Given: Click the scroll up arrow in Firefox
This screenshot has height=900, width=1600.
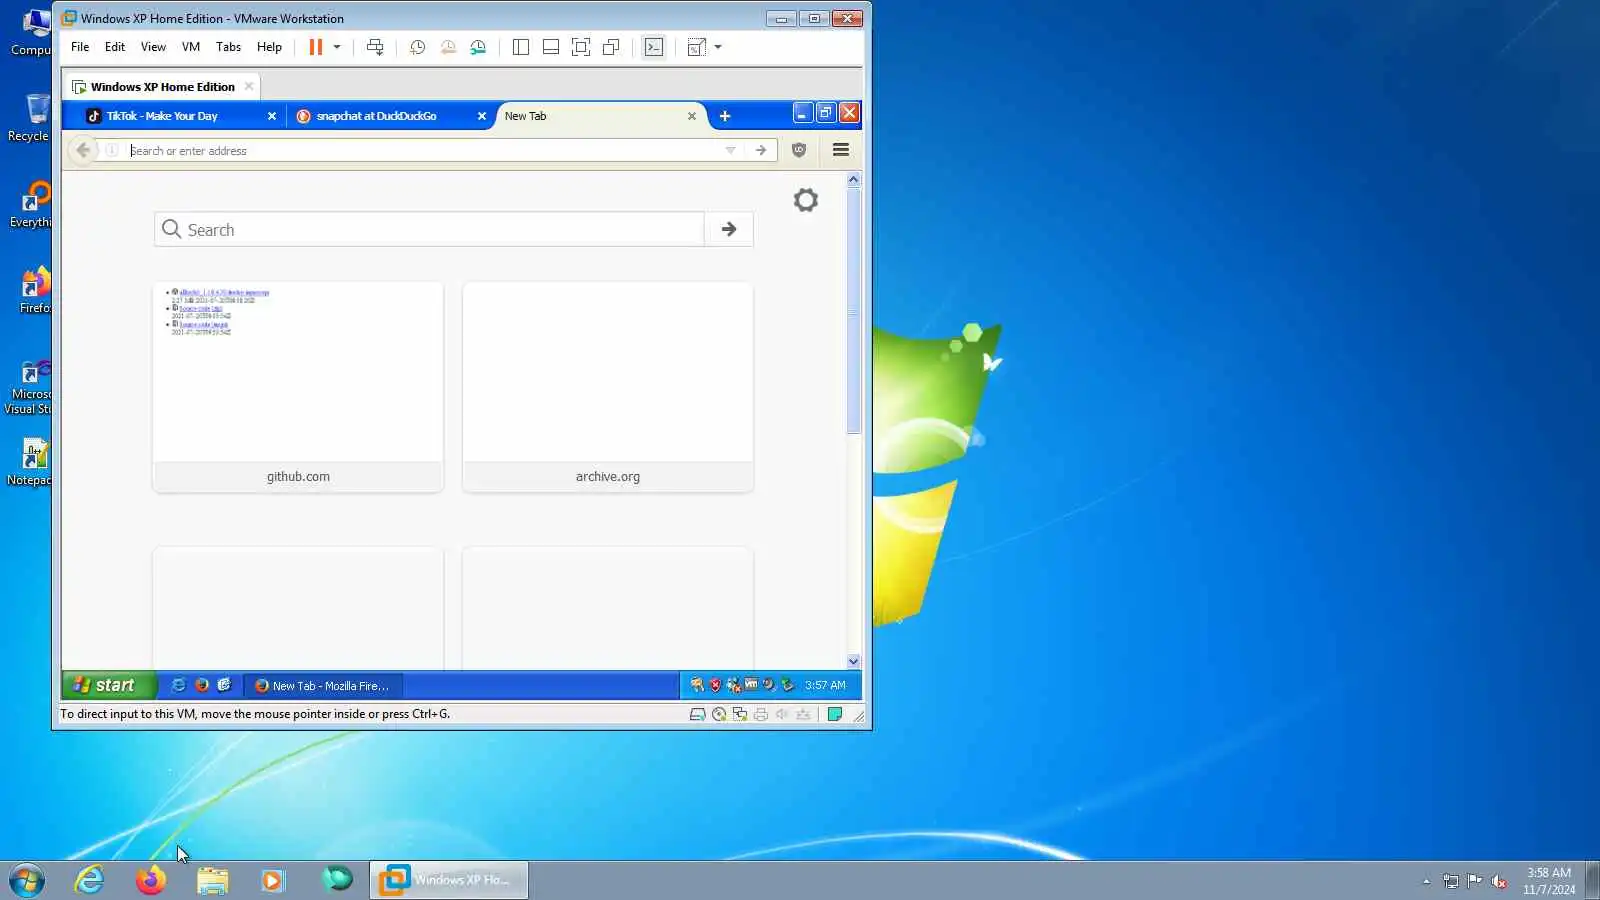Looking at the screenshot, I should click(853, 180).
